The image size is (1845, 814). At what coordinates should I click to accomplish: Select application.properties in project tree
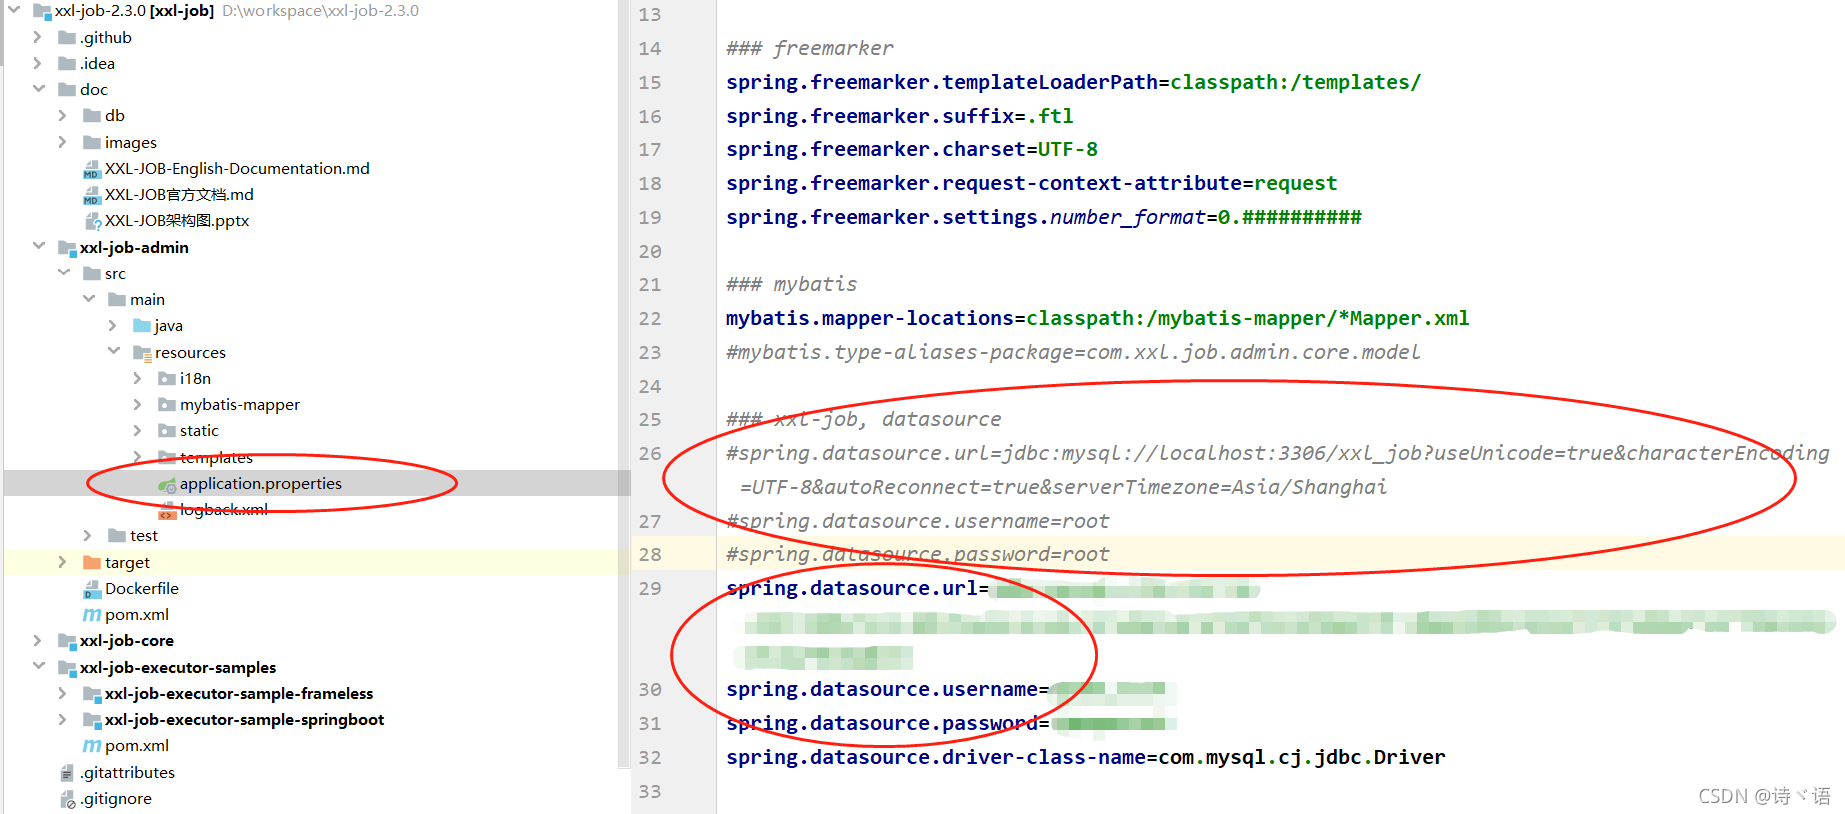click(261, 483)
